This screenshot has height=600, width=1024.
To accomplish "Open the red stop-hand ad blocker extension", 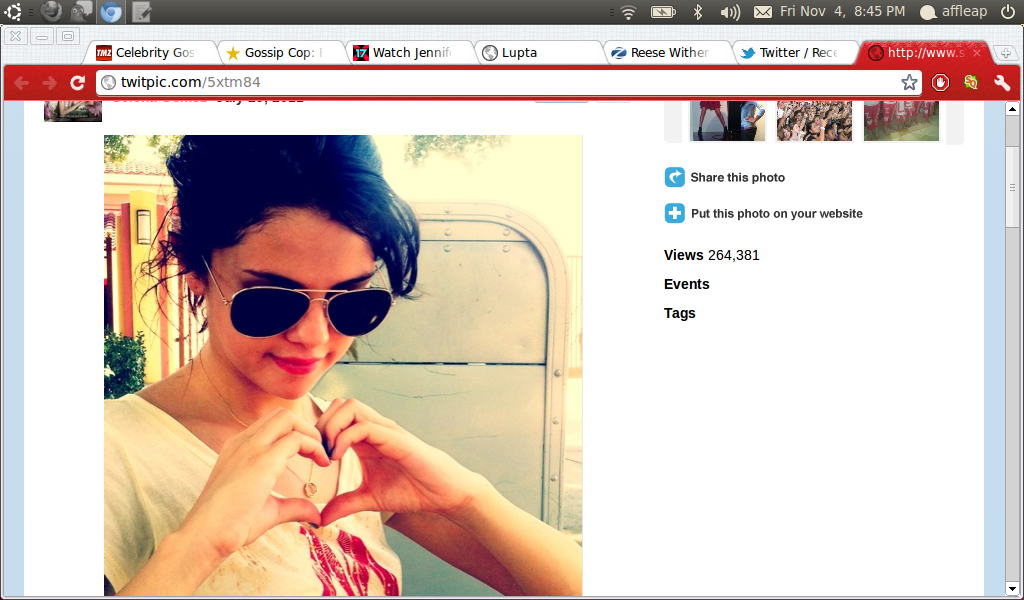I will pyautogui.click(x=940, y=82).
